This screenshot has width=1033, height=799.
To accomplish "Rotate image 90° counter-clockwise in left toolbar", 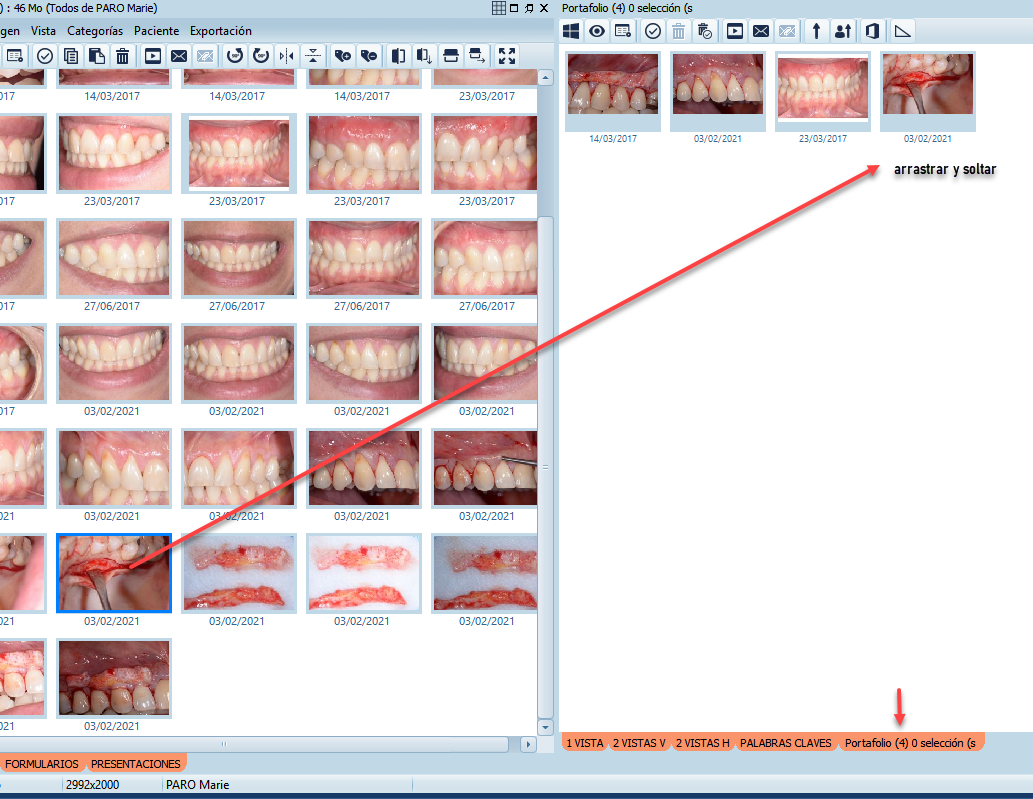I will click(235, 56).
